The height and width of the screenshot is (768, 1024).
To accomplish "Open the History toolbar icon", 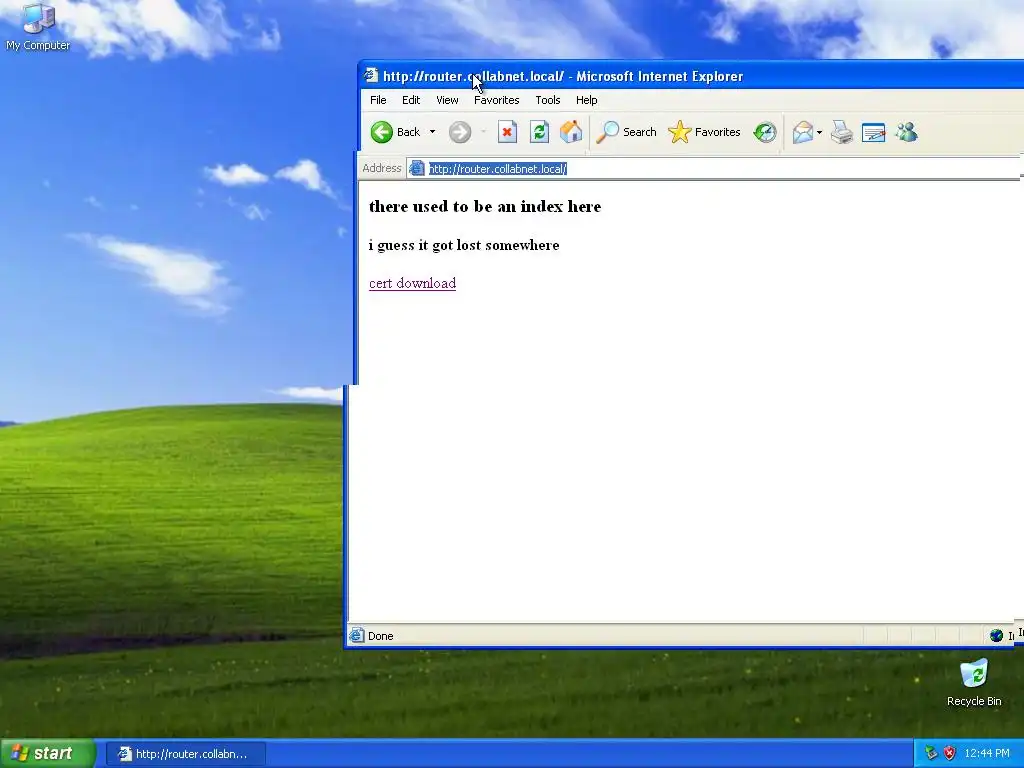I will 765,132.
